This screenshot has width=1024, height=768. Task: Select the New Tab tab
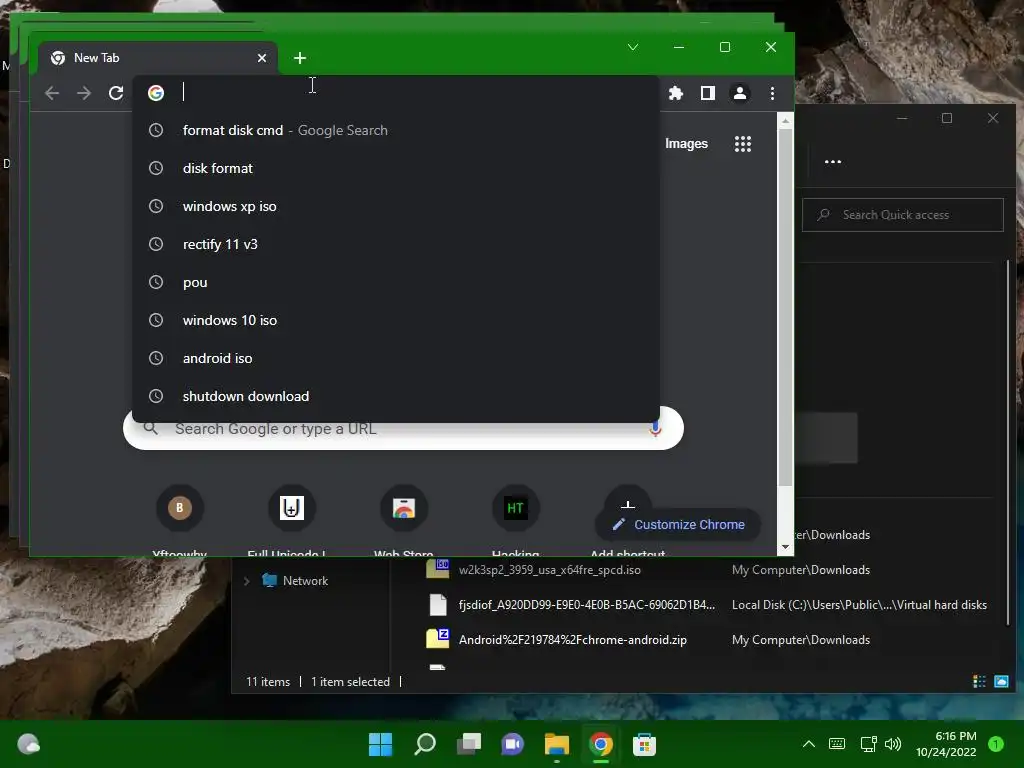coord(157,58)
